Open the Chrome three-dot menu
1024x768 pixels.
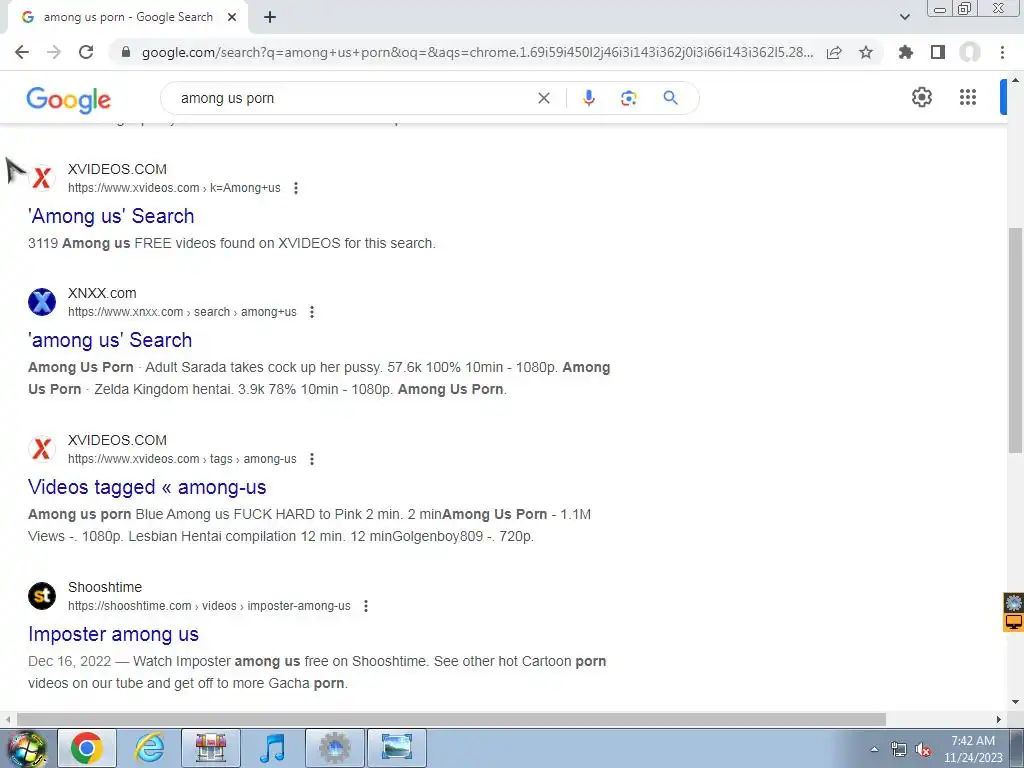(1002, 52)
